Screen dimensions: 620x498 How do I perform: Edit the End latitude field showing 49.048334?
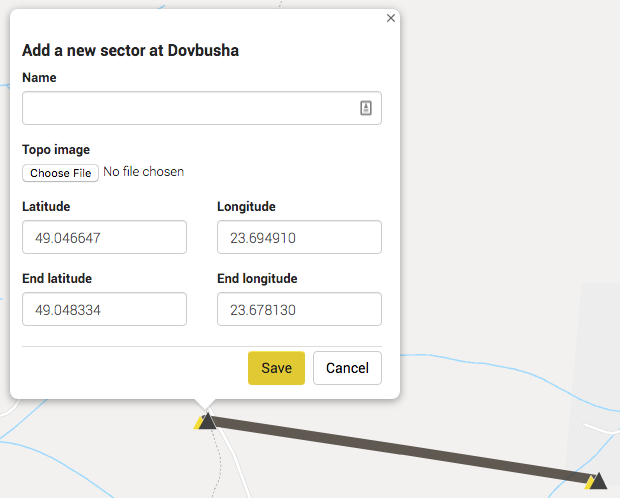click(104, 310)
